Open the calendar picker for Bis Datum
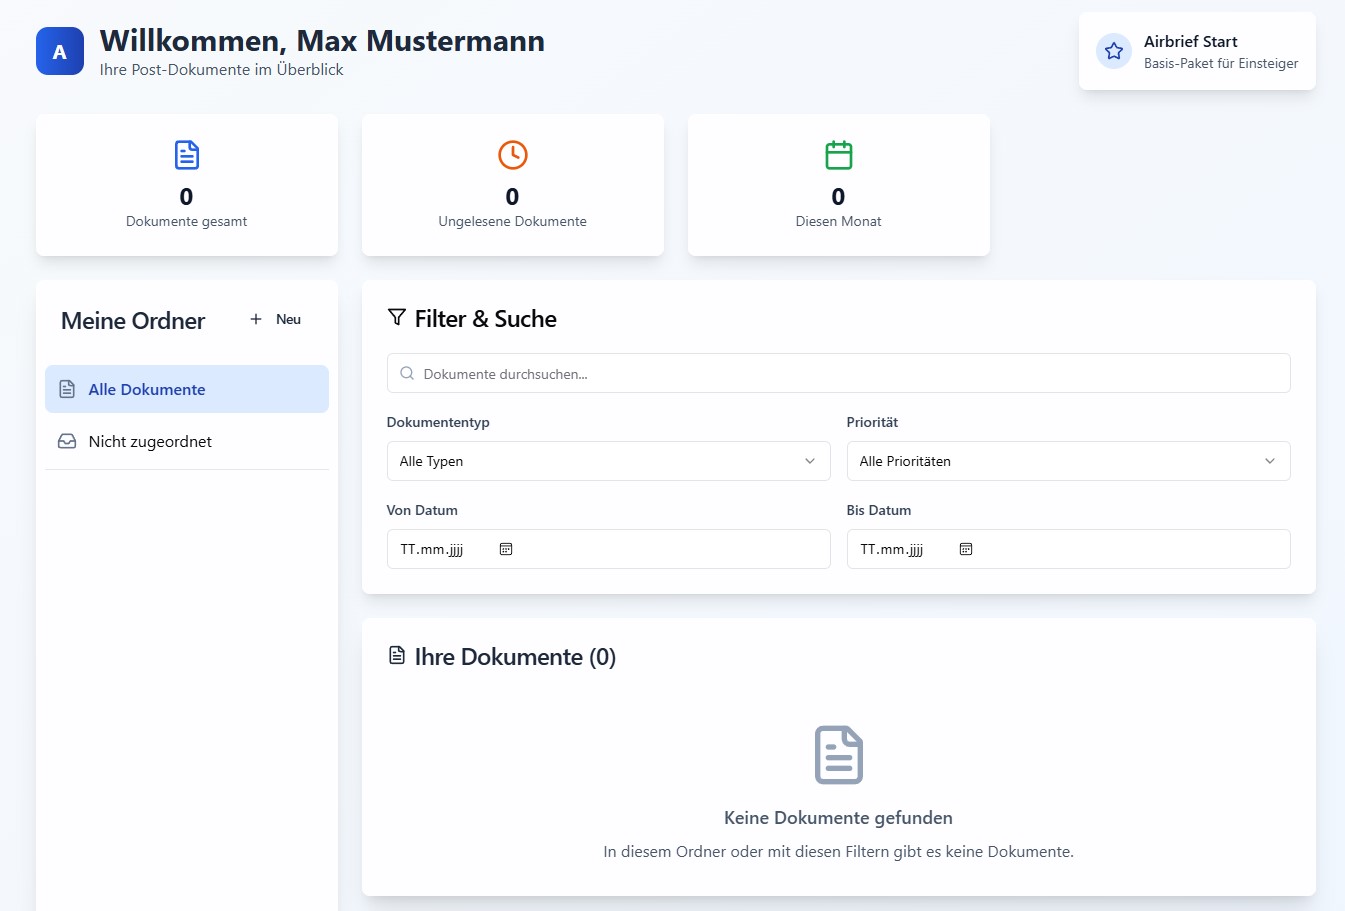The image size is (1345, 911). coord(965,548)
